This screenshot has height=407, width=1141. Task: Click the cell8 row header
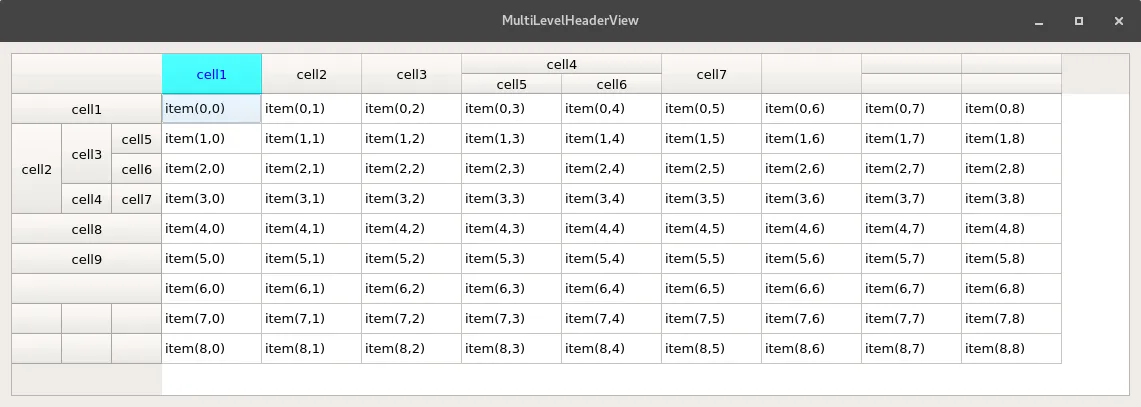tap(86, 229)
